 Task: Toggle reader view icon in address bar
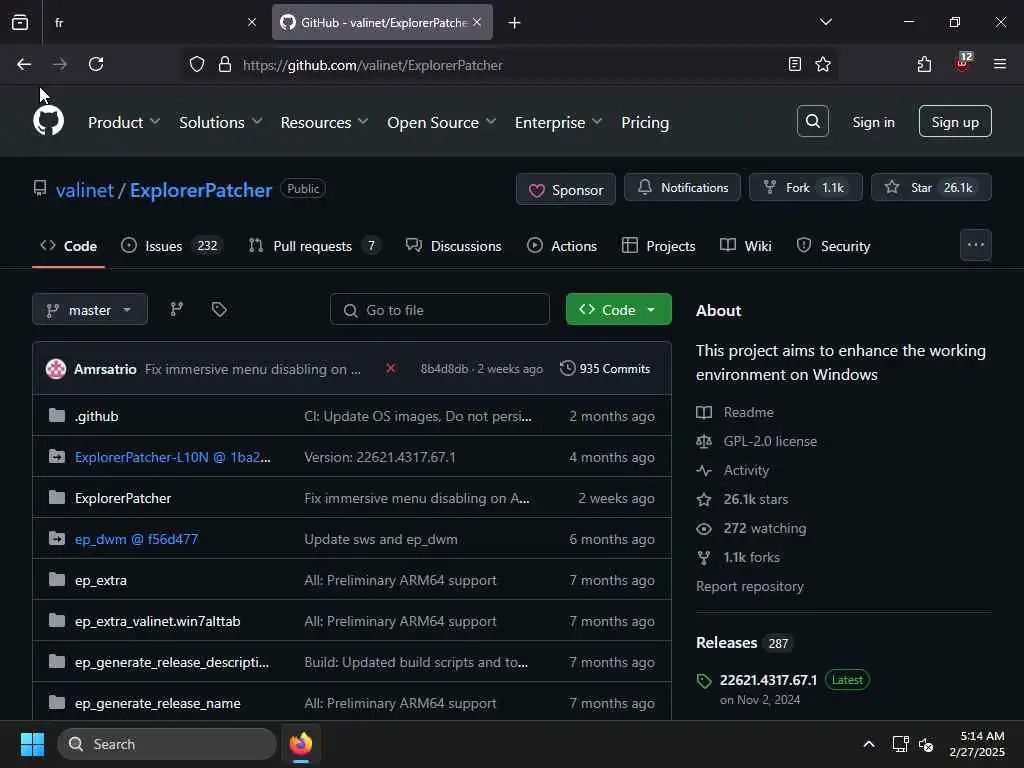[x=794, y=64]
